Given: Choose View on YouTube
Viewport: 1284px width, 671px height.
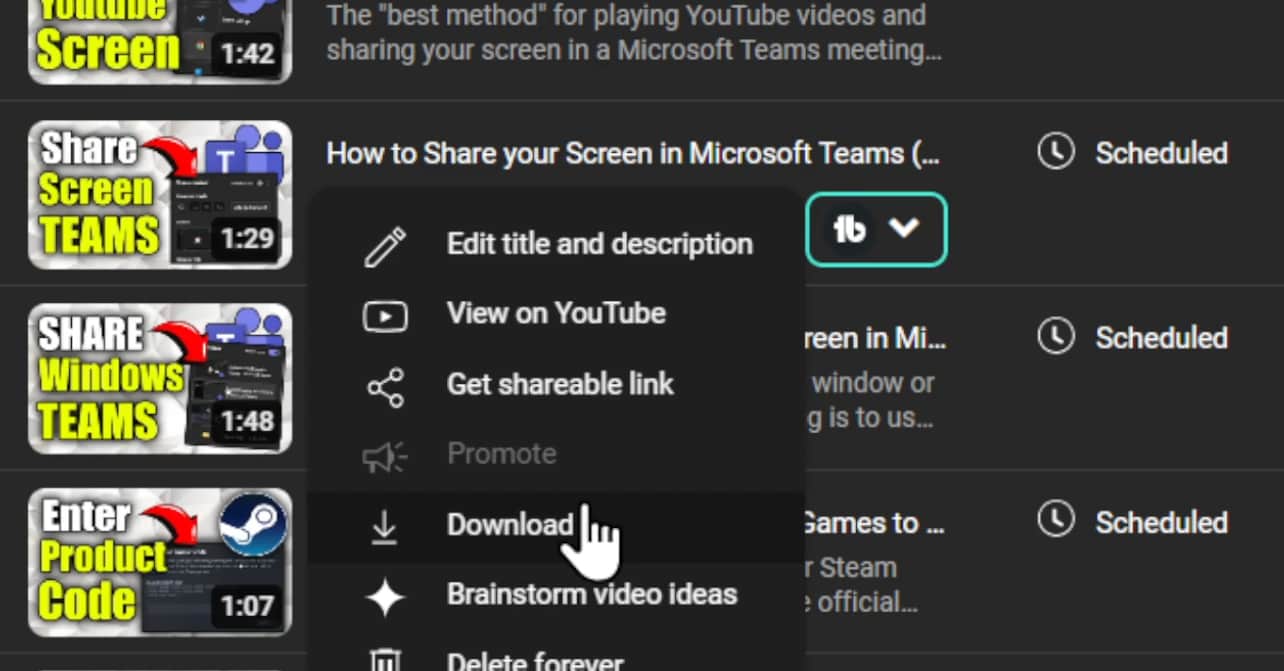Looking at the screenshot, I should (555, 314).
